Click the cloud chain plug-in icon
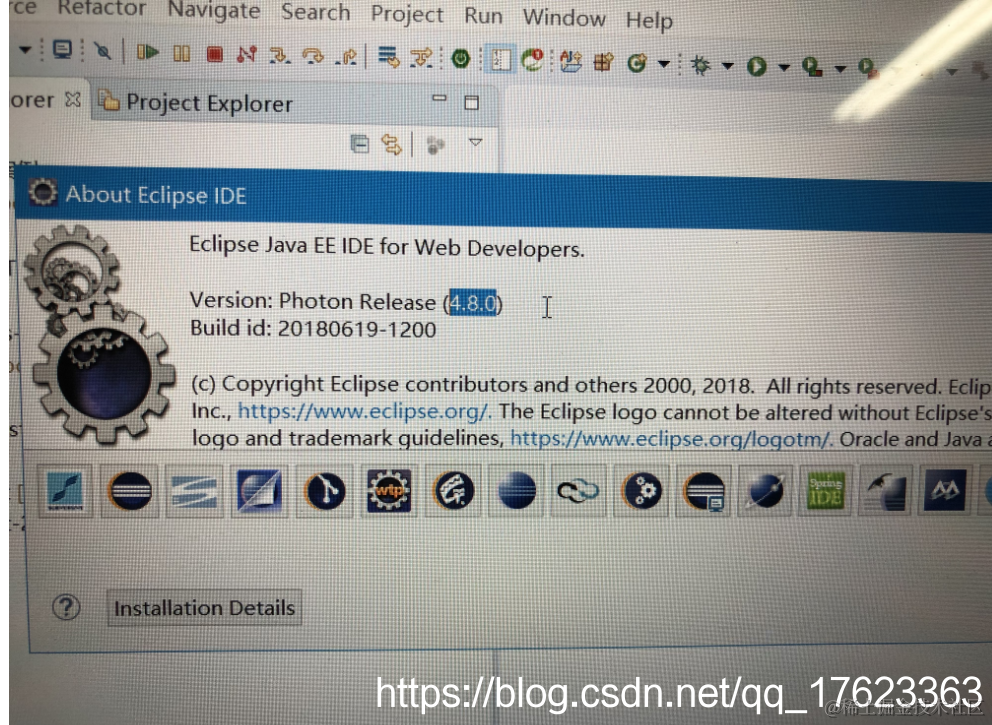The width and height of the screenshot is (992, 725). (577, 490)
